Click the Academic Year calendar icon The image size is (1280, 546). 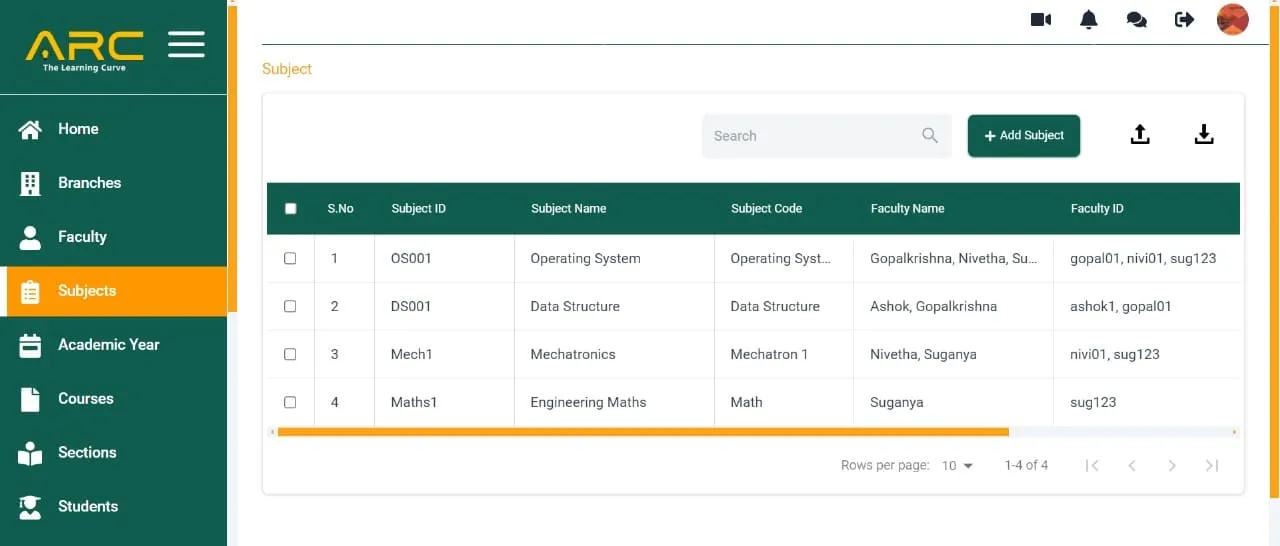tap(30, 345)
